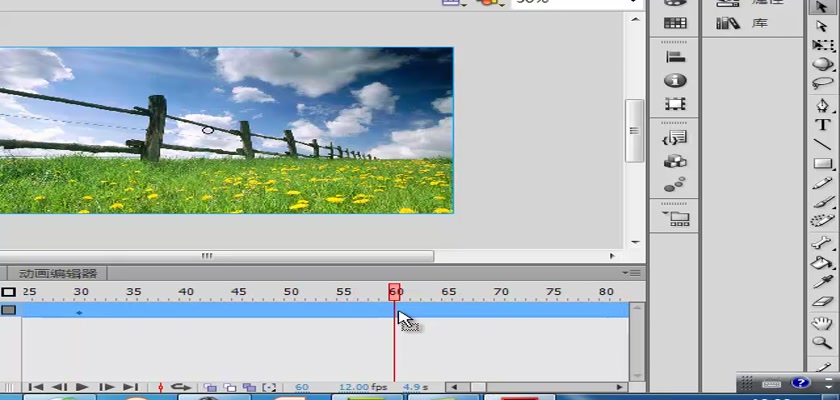Open the Align panel icon
Viewport: 840px width, 400px height.
[x=674, y=57]
